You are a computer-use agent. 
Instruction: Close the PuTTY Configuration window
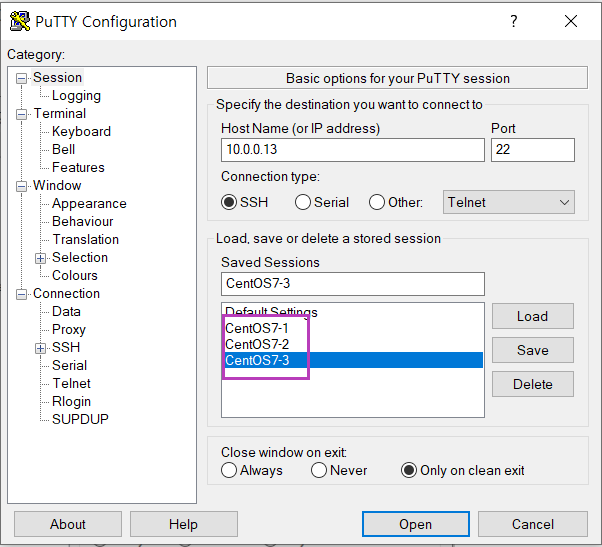pyautogui.click(x=571, y=21)
